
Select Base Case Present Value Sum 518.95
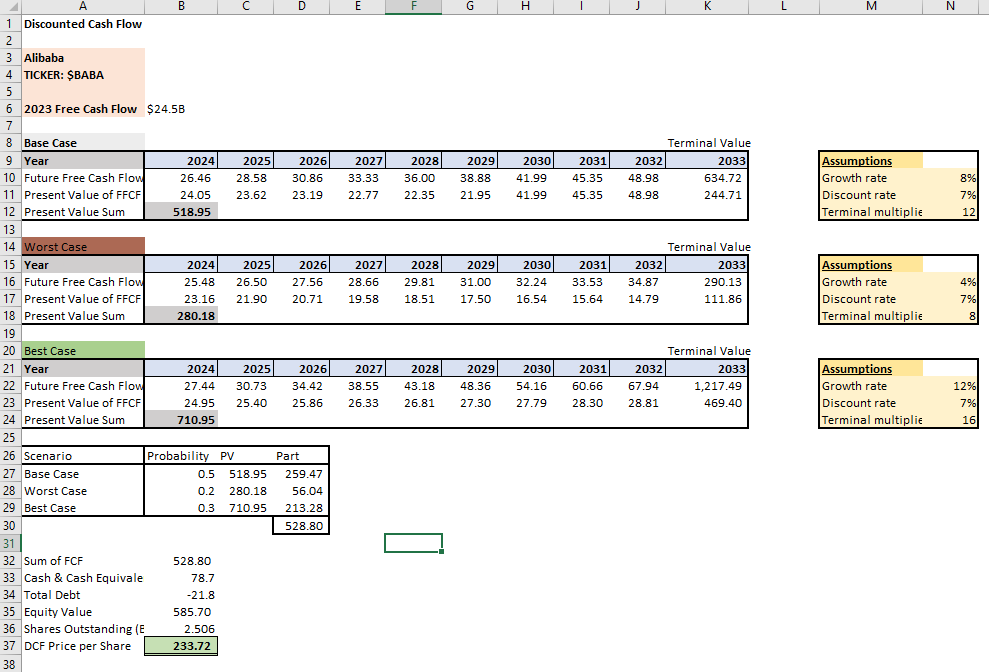(x=182, y=212)
